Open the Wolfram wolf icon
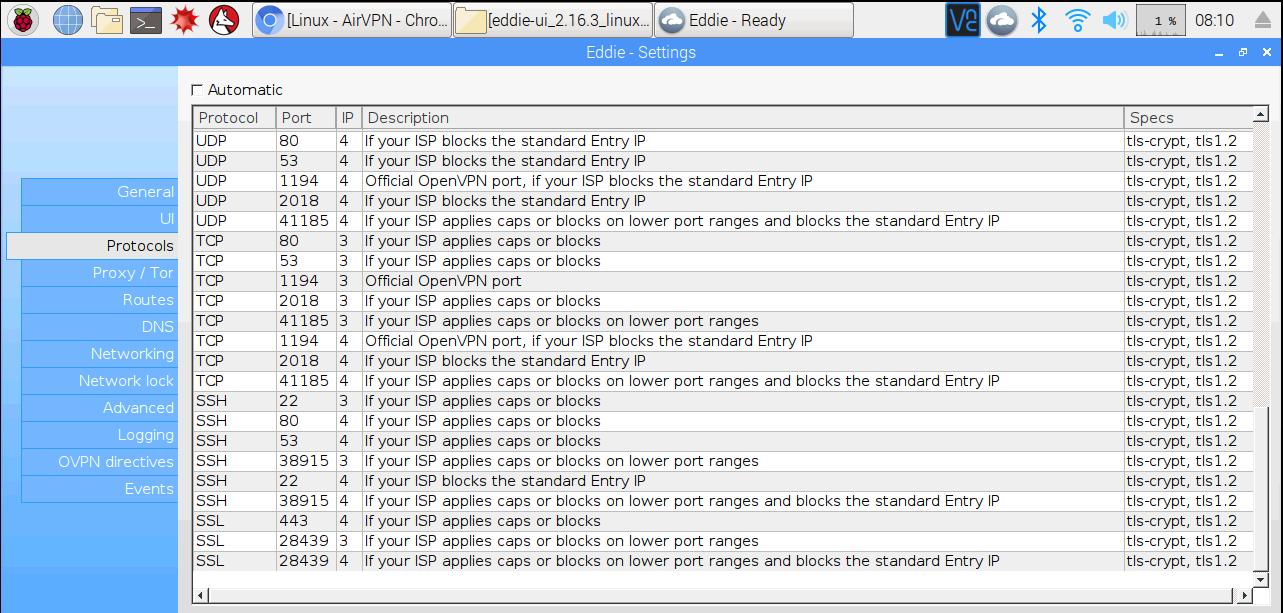The width and height of the screenshot is (1283, 613). [224, 19]
